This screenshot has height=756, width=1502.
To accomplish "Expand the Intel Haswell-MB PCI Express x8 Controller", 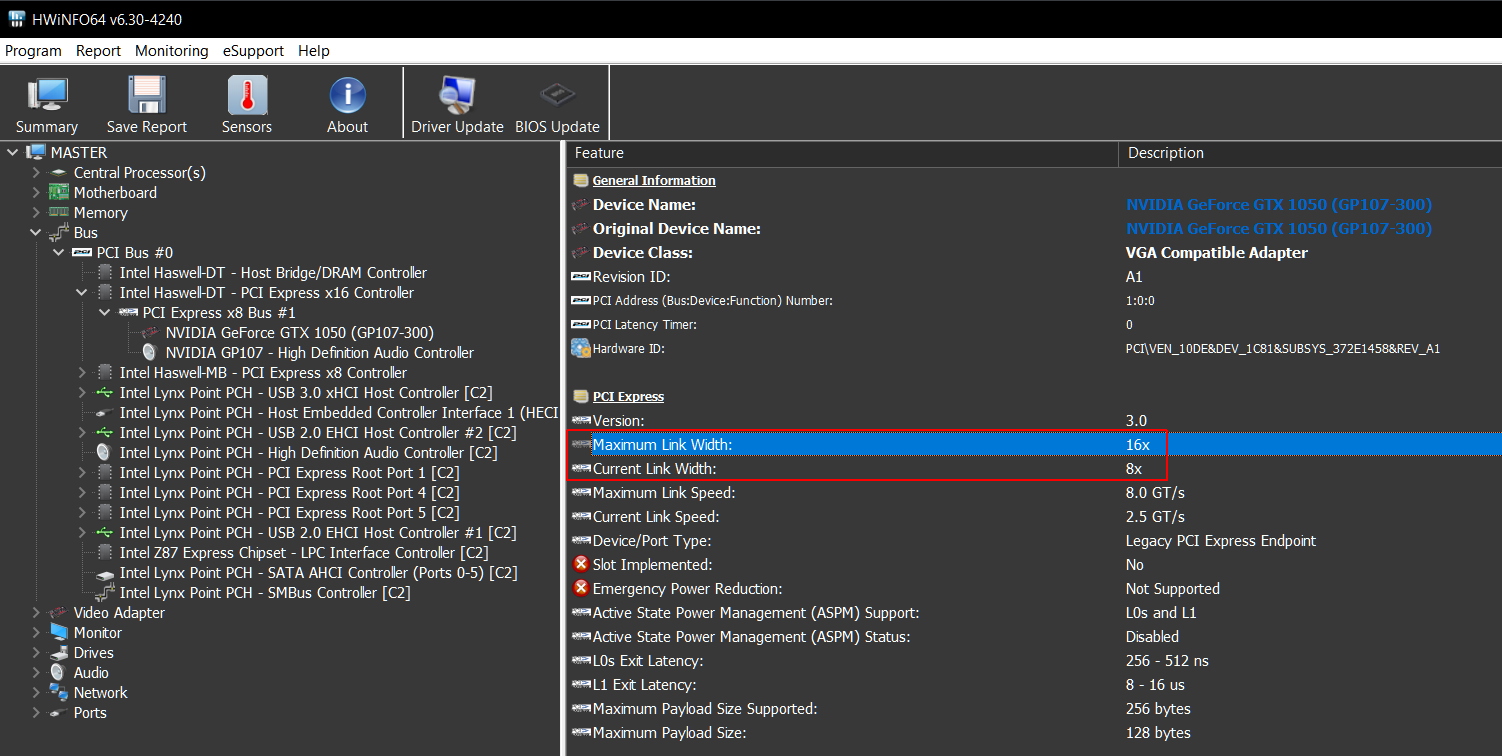I will click(x=82, y=372).
